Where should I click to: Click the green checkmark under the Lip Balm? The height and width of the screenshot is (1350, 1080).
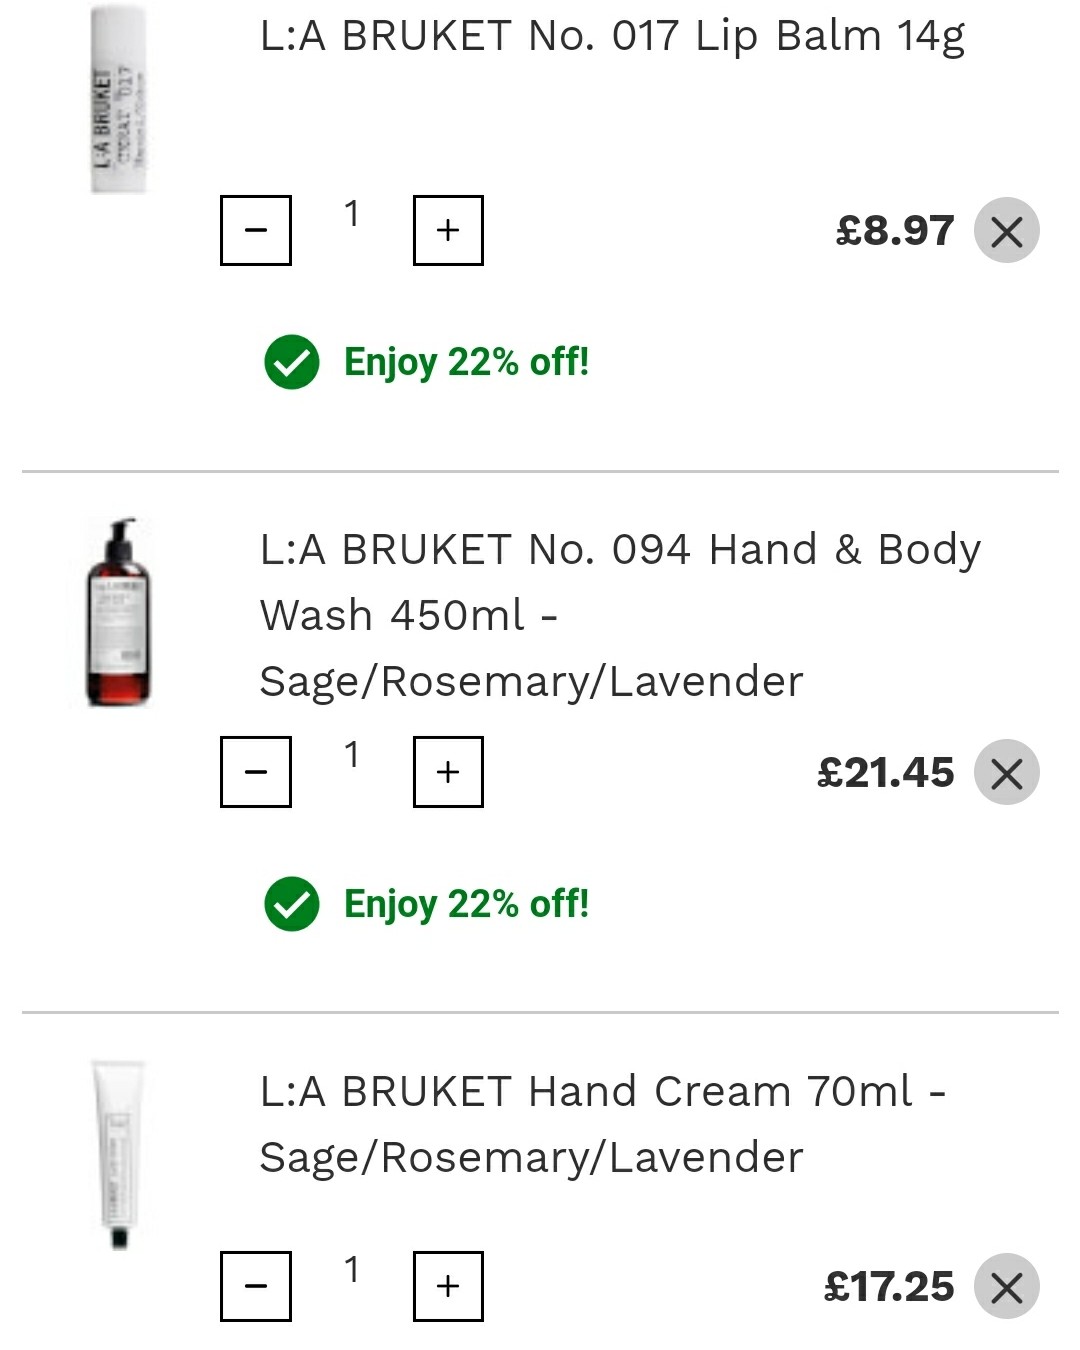click(292, 362)
